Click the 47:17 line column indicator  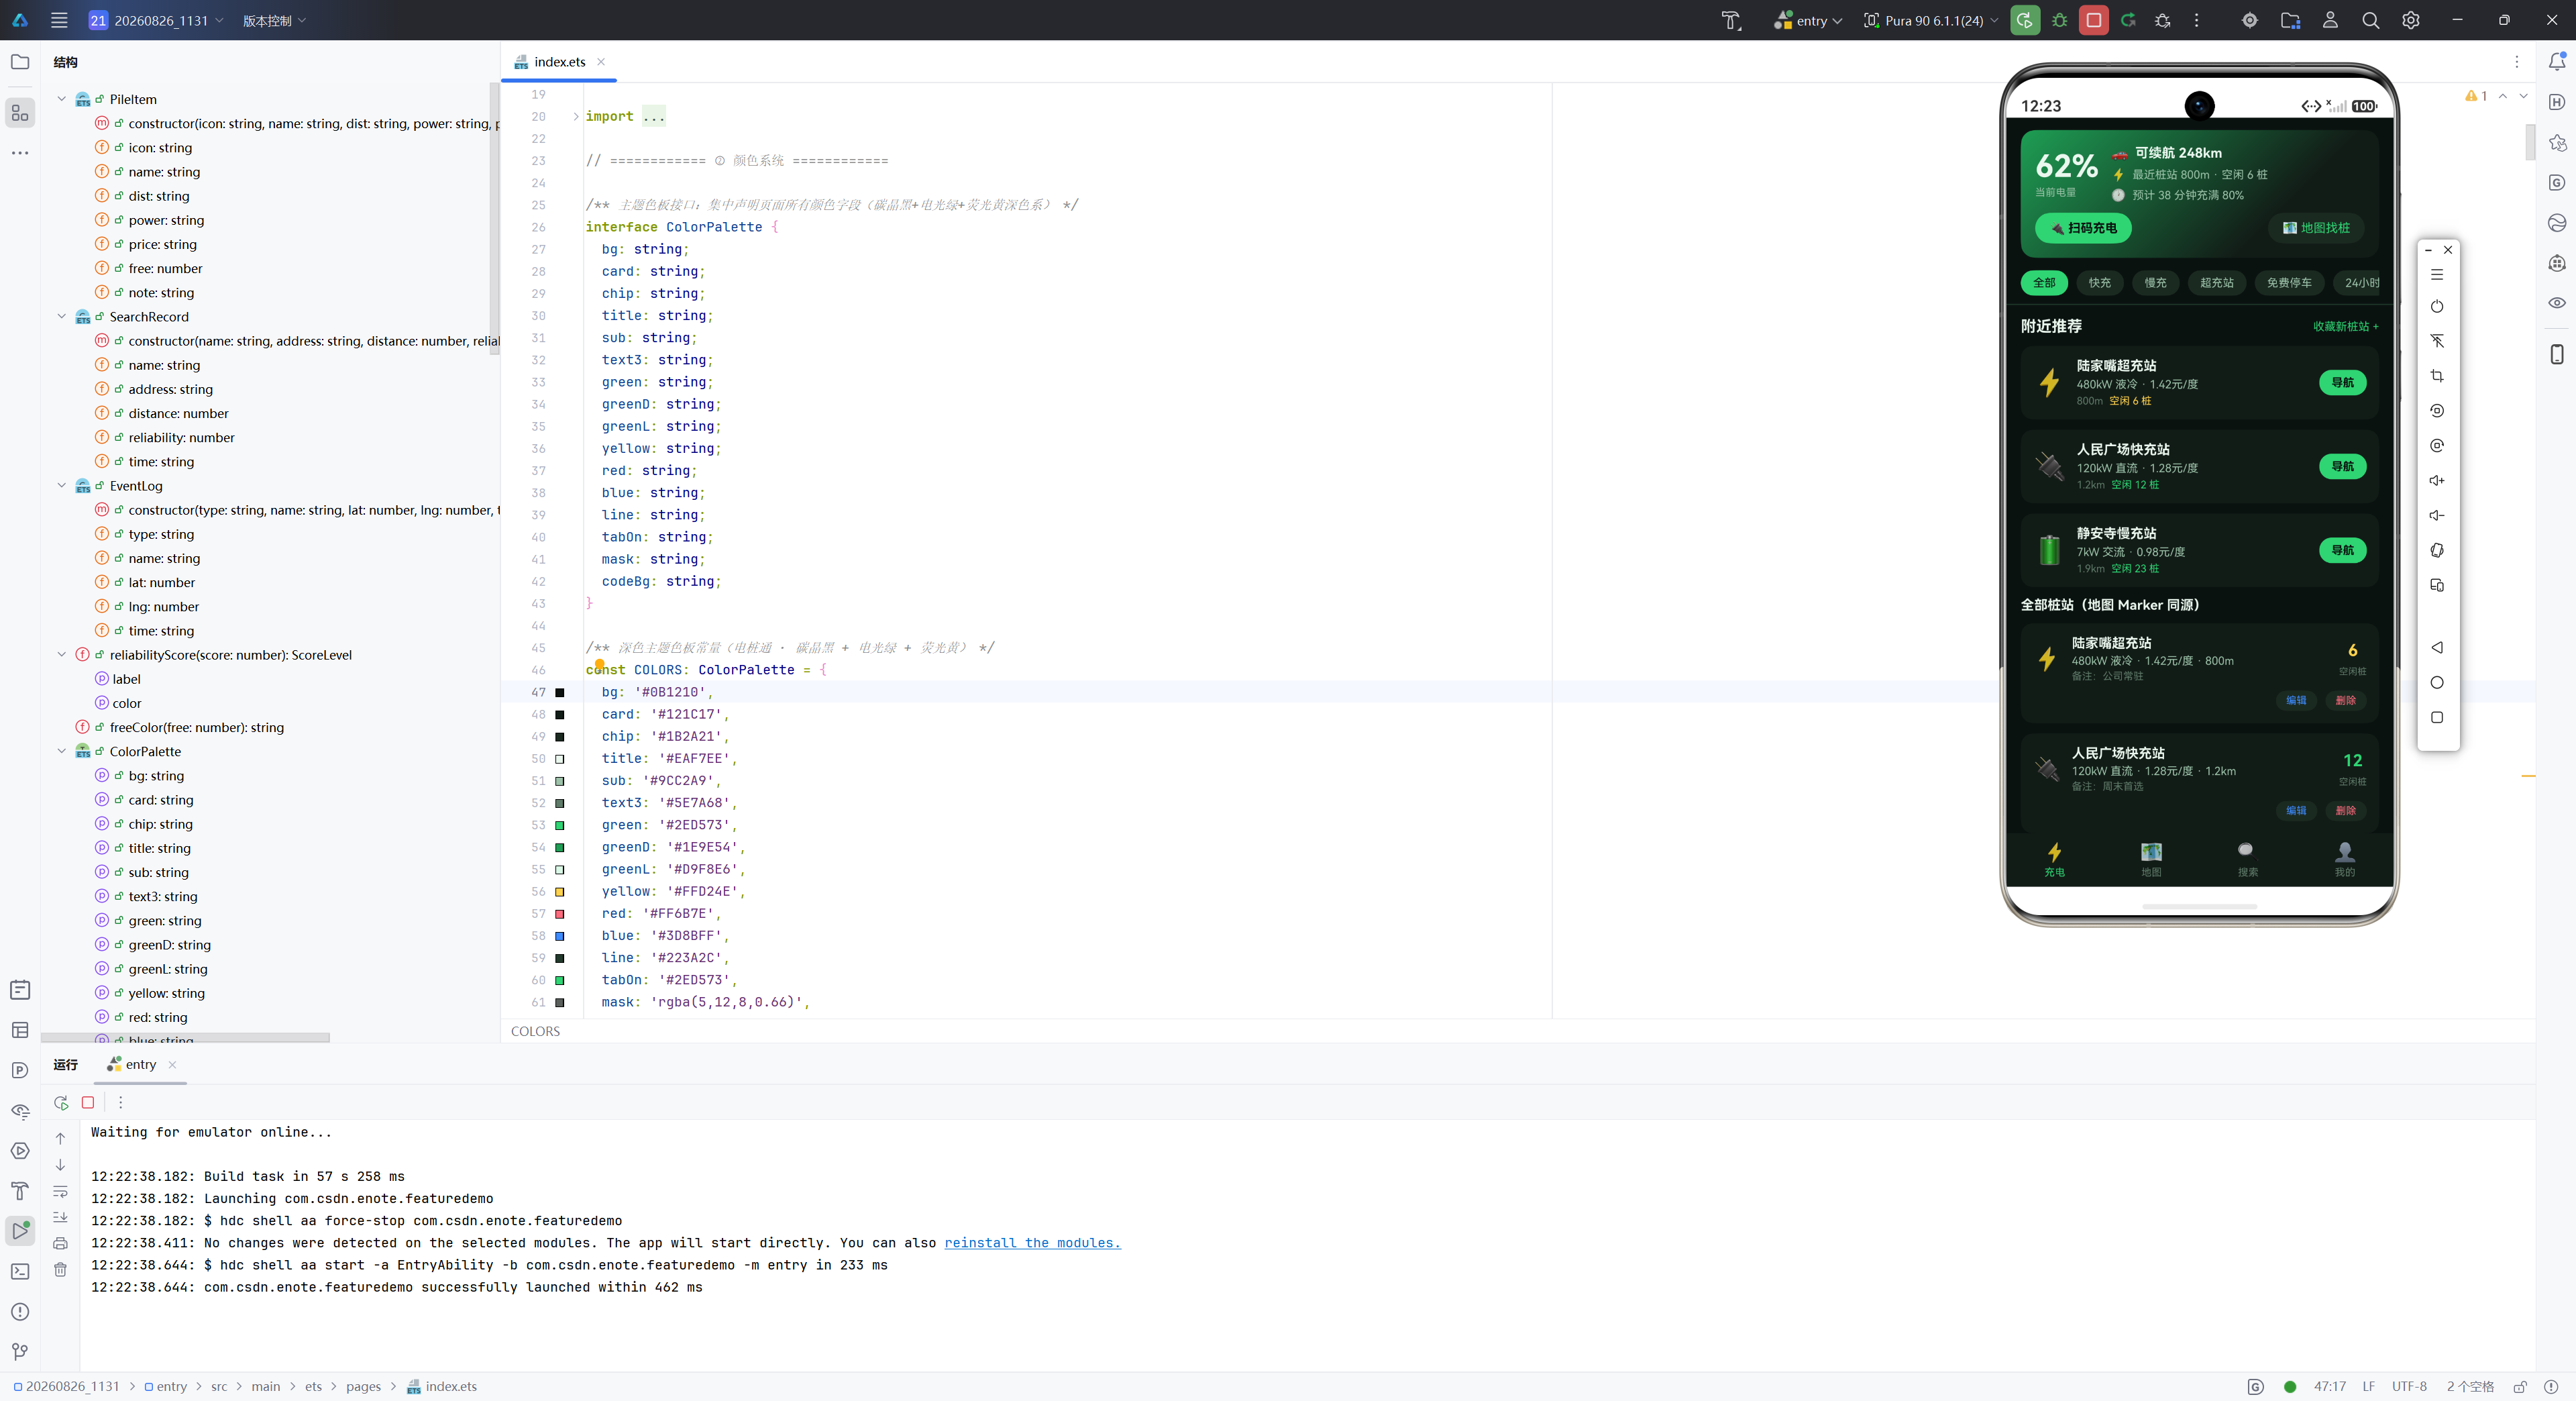point(2329,1386)
